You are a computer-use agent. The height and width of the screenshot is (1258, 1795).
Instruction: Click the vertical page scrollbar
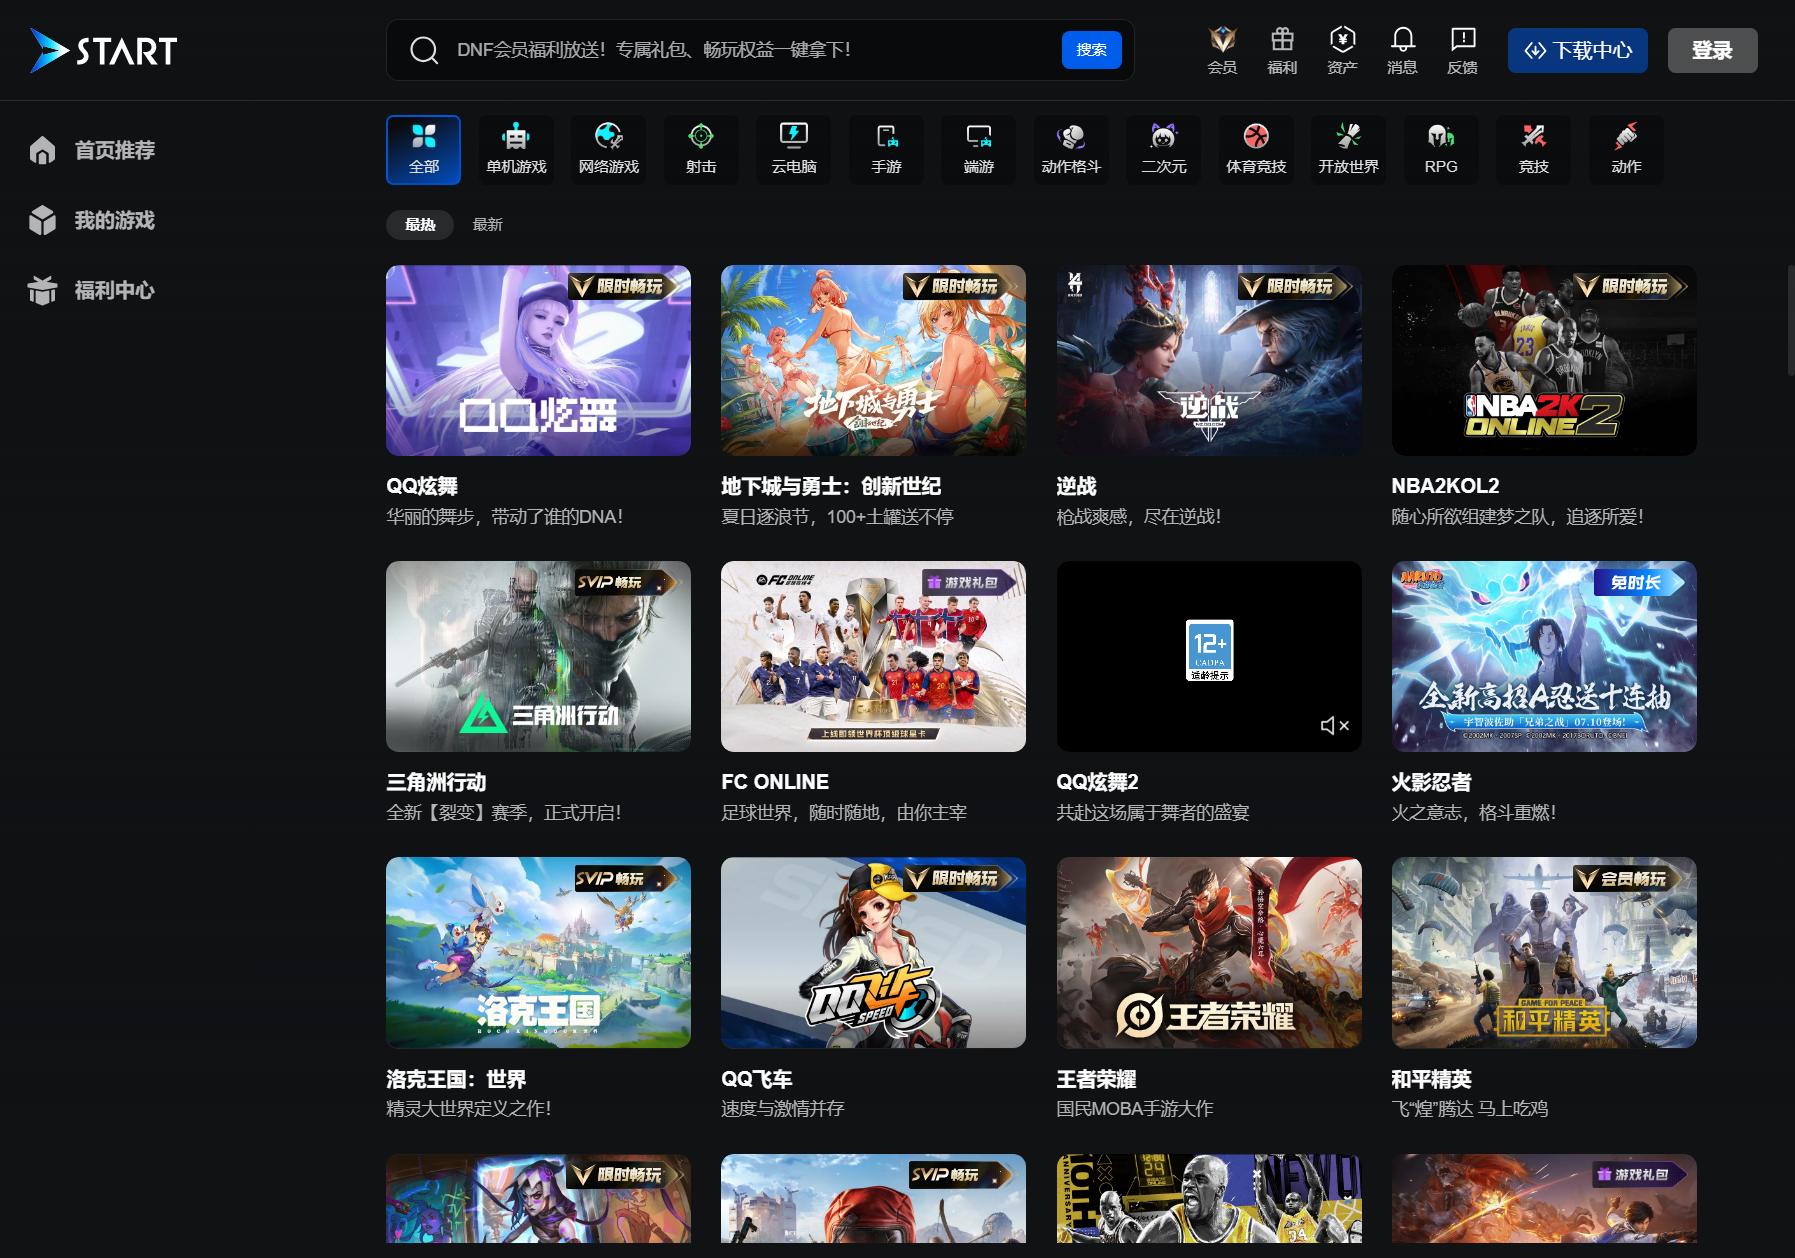click(x=1790, y=320)
